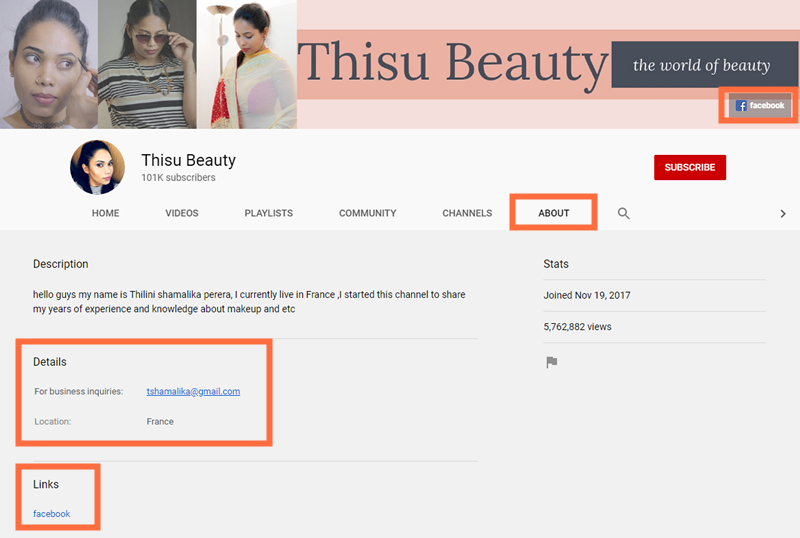This screenshot has height=538, width=800.
Task: Open the channel search magnifier icon
Action: coord(623,213)
